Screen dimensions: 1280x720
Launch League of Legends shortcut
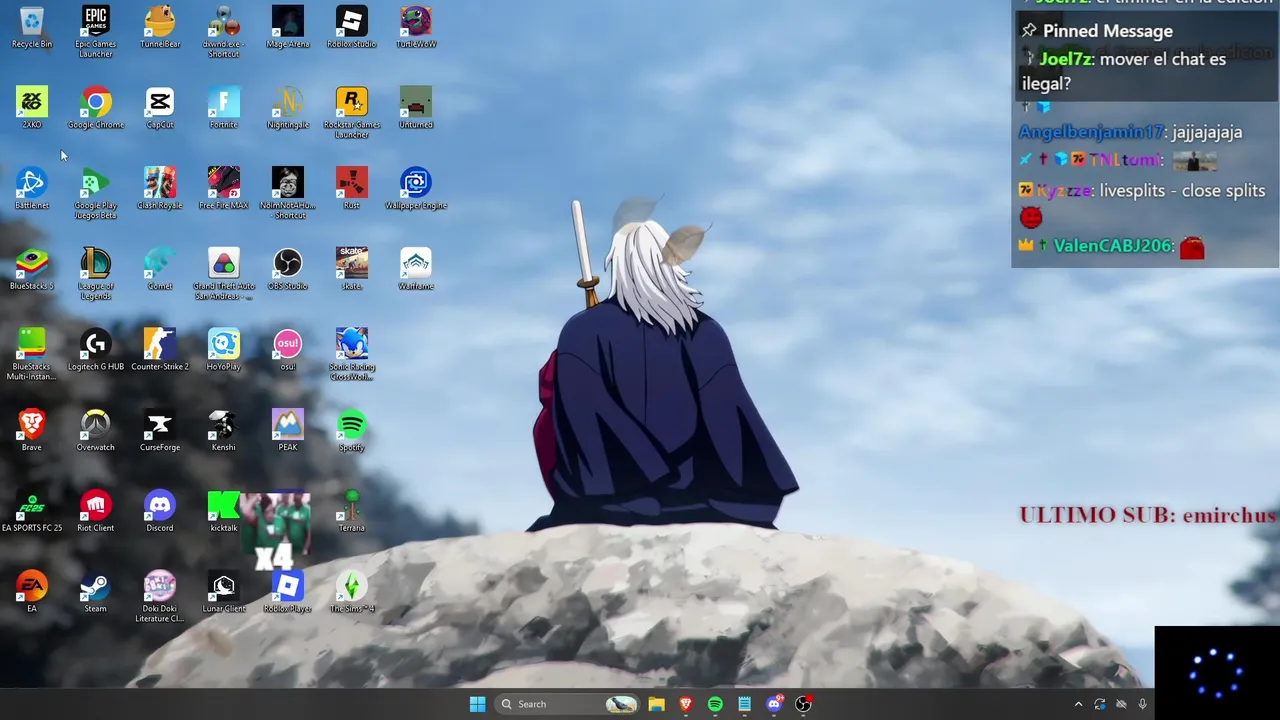(x=96, y=274)
